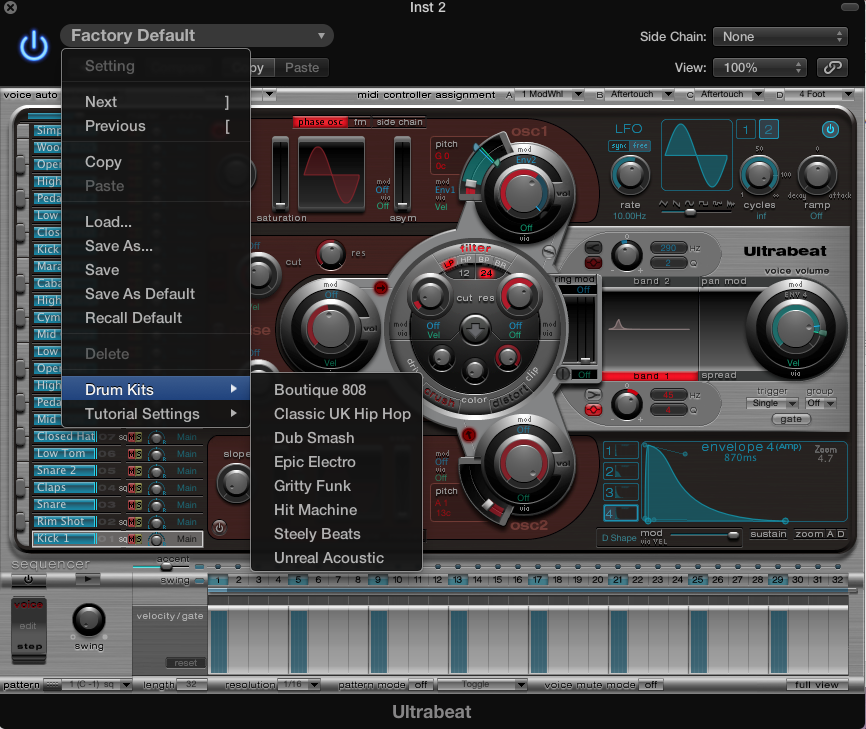Viewport: 866px width, 729px height.
Task: Toggle power button below slope knob
Action: click(219, 527)
